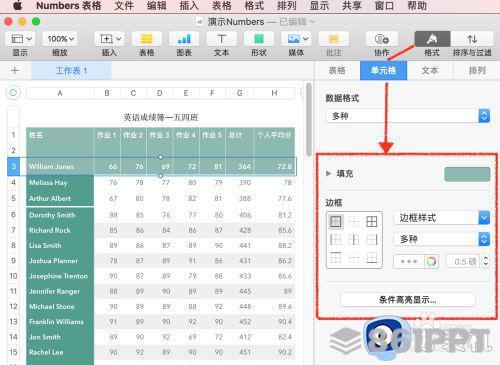Open the 显示 view toolbar button
The width and height of the screenshot is (500, 365).
[20, 39]
